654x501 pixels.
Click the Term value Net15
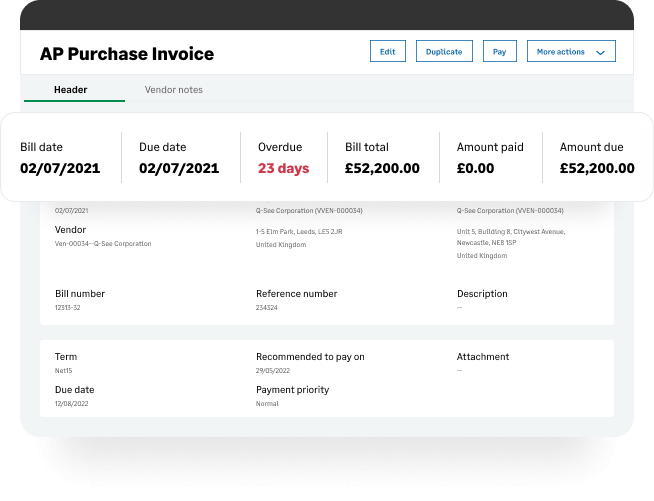pos(63,370)
